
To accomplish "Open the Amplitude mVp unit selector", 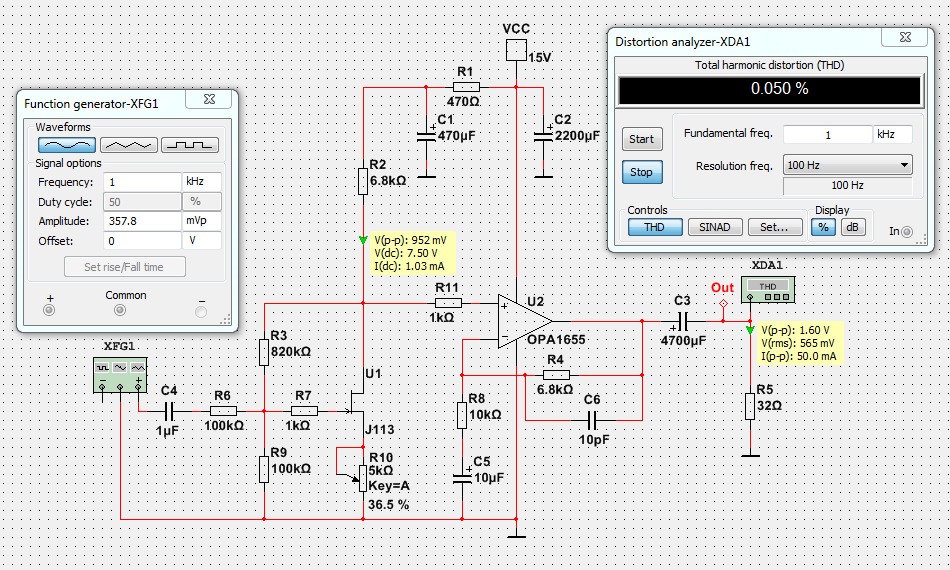I will (x=201, y=221).
